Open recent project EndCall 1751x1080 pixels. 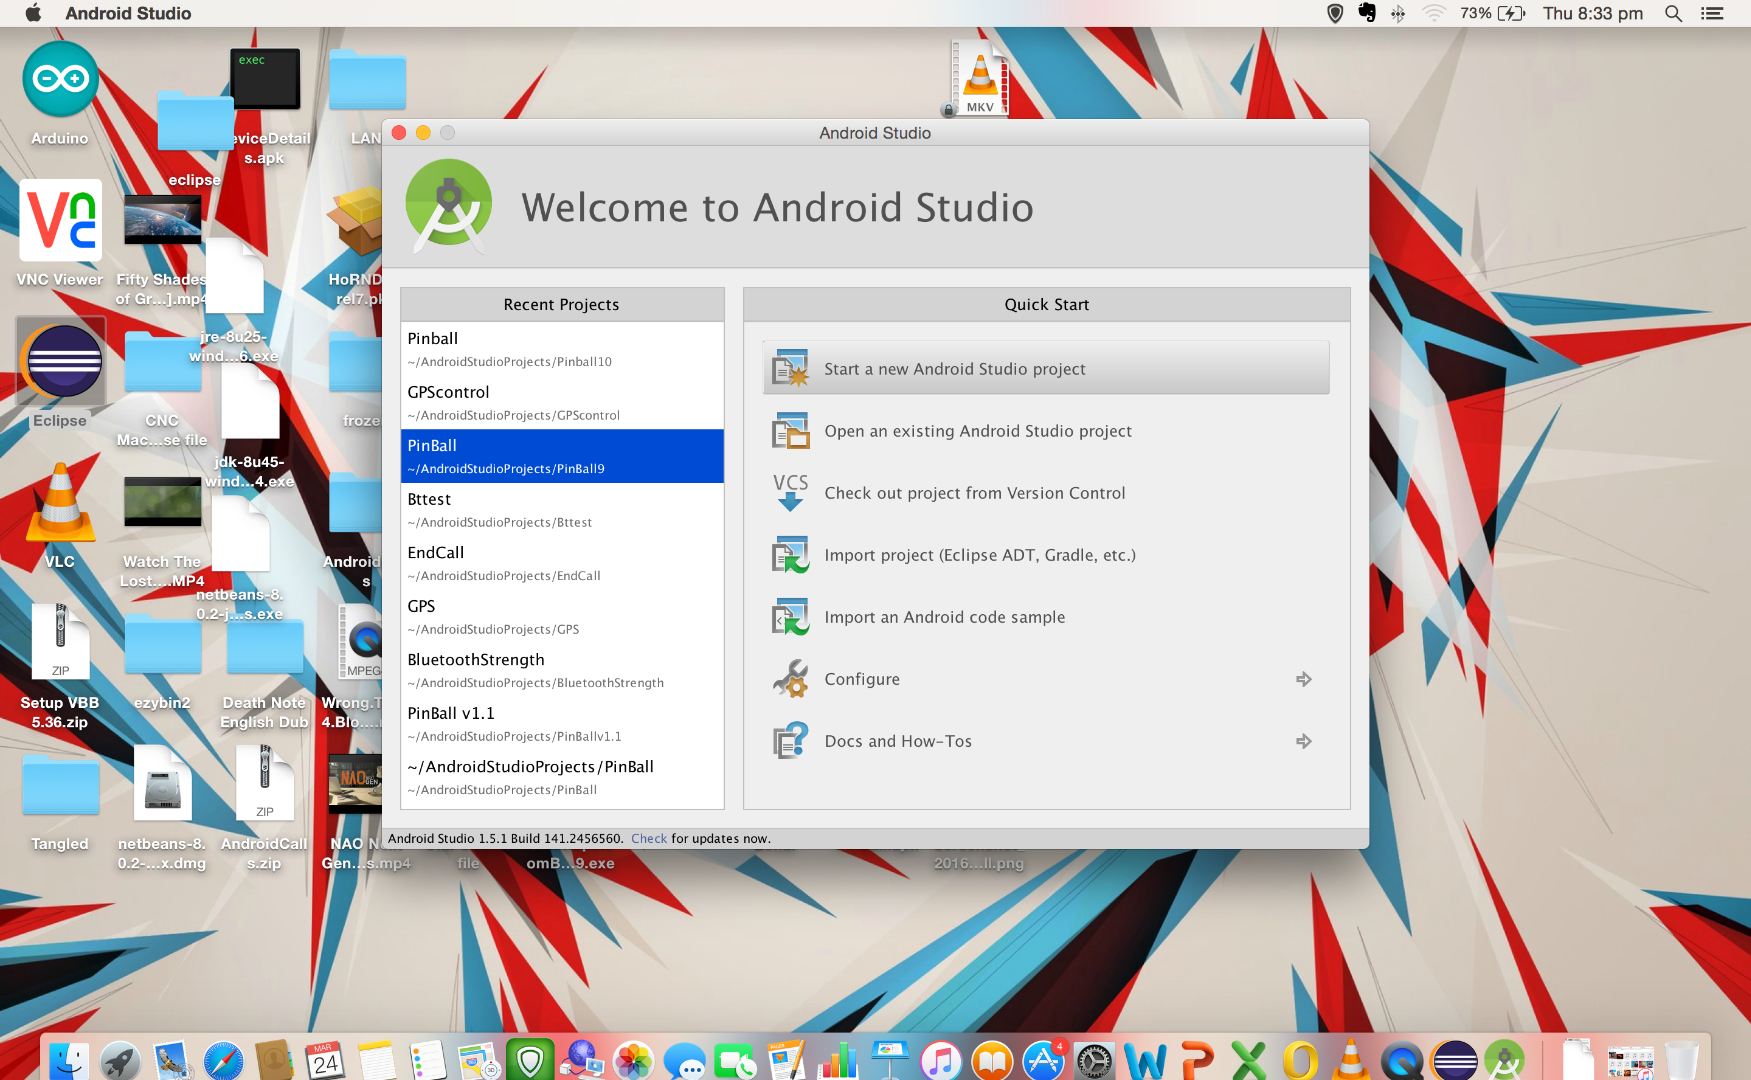click(562, 563)
